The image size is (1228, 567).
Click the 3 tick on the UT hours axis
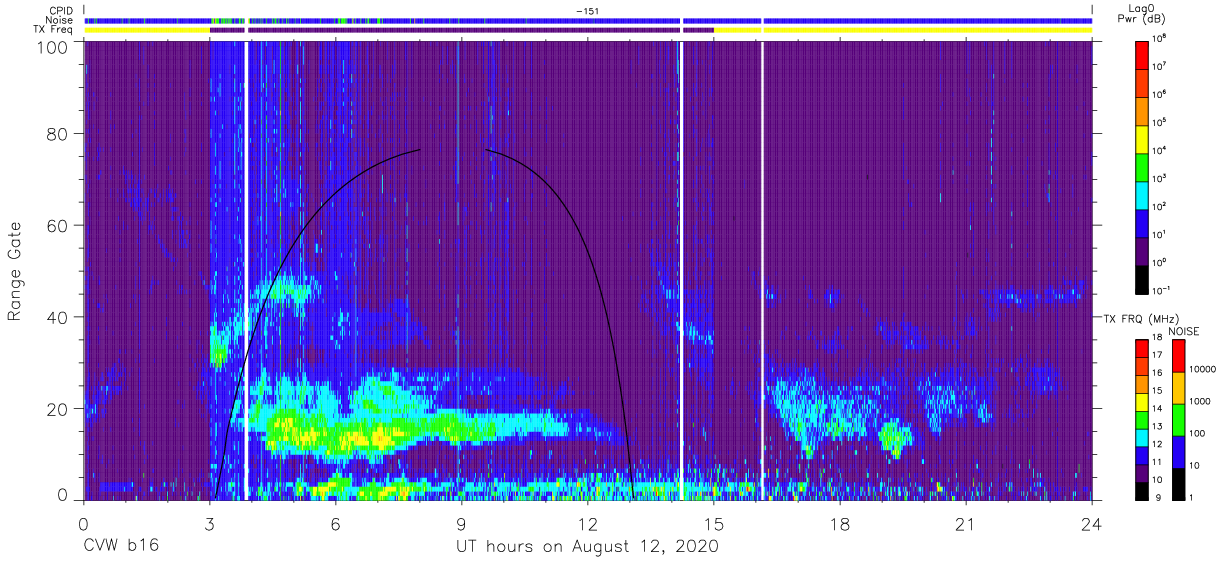[x=209, y=523]
